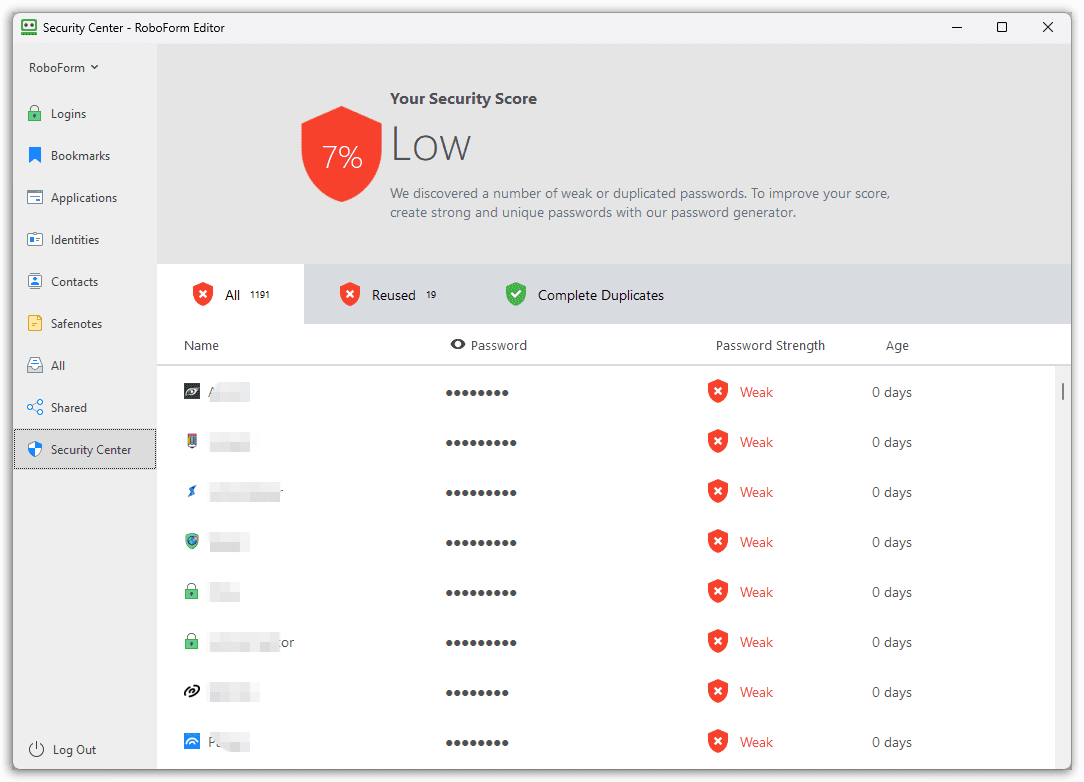The image size is (1084, 782).
Task: Select Security Center in the sidebar
Action: pyautogui.click(x=84, y=449)
